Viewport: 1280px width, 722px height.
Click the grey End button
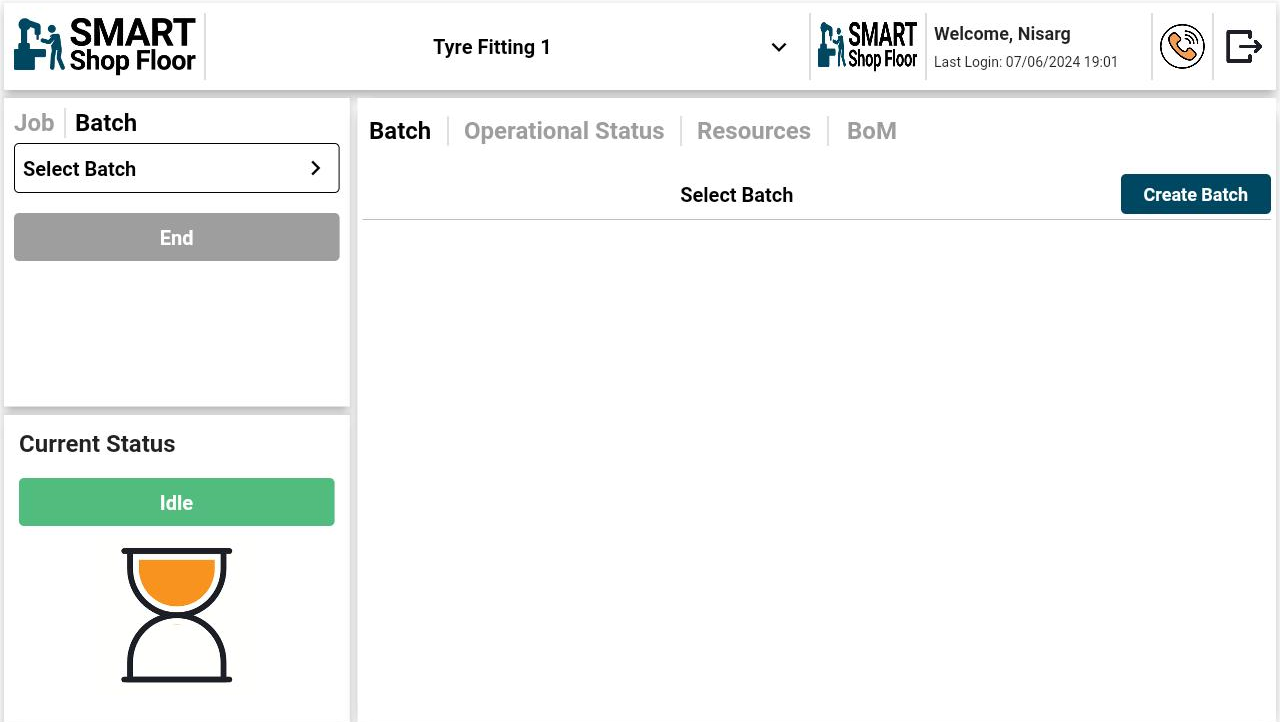tap(176, 237)
